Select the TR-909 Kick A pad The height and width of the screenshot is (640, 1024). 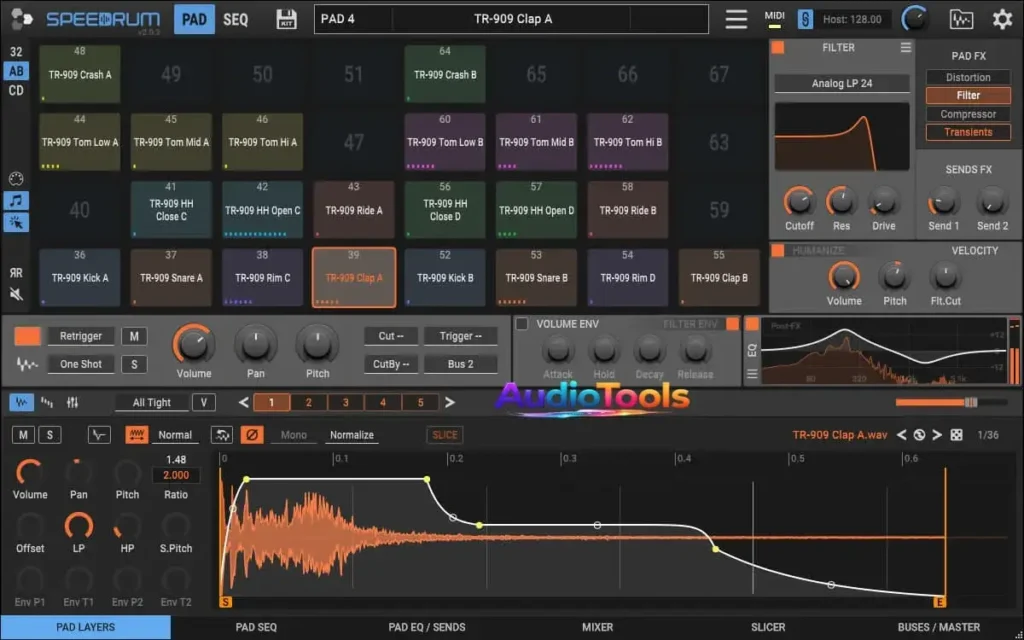(80, 278)
